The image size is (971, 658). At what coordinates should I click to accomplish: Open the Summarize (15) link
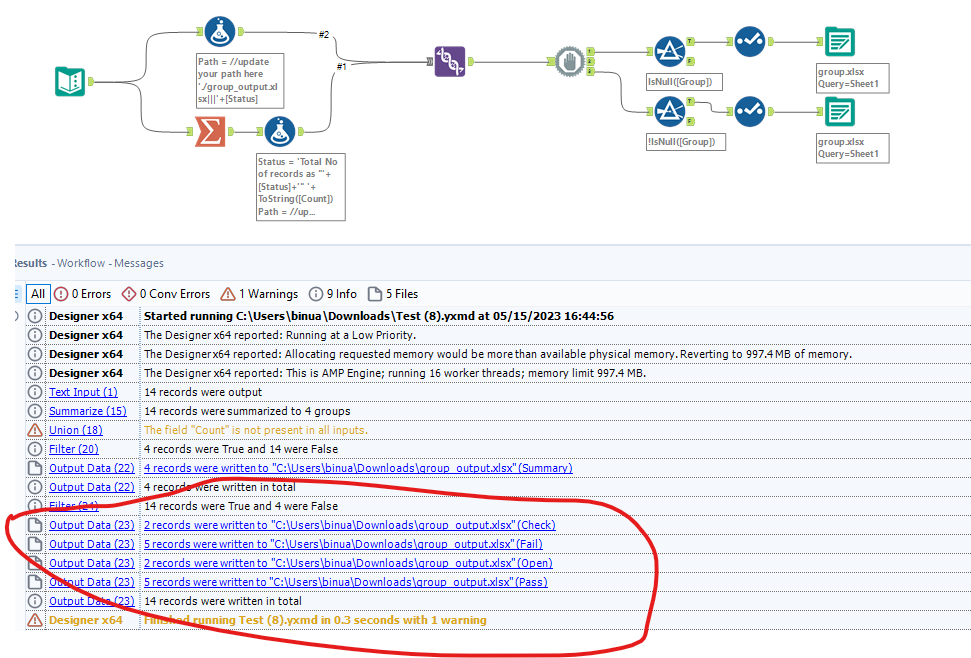coord(88,411)
